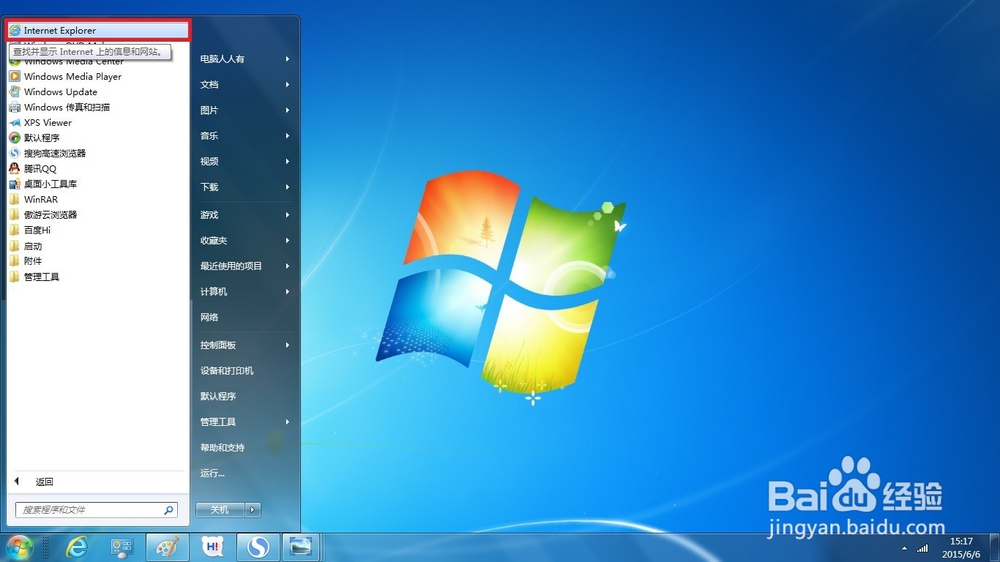Open the network computers taskbar icon
1000x562 pixels.
(x=121, y=547)
